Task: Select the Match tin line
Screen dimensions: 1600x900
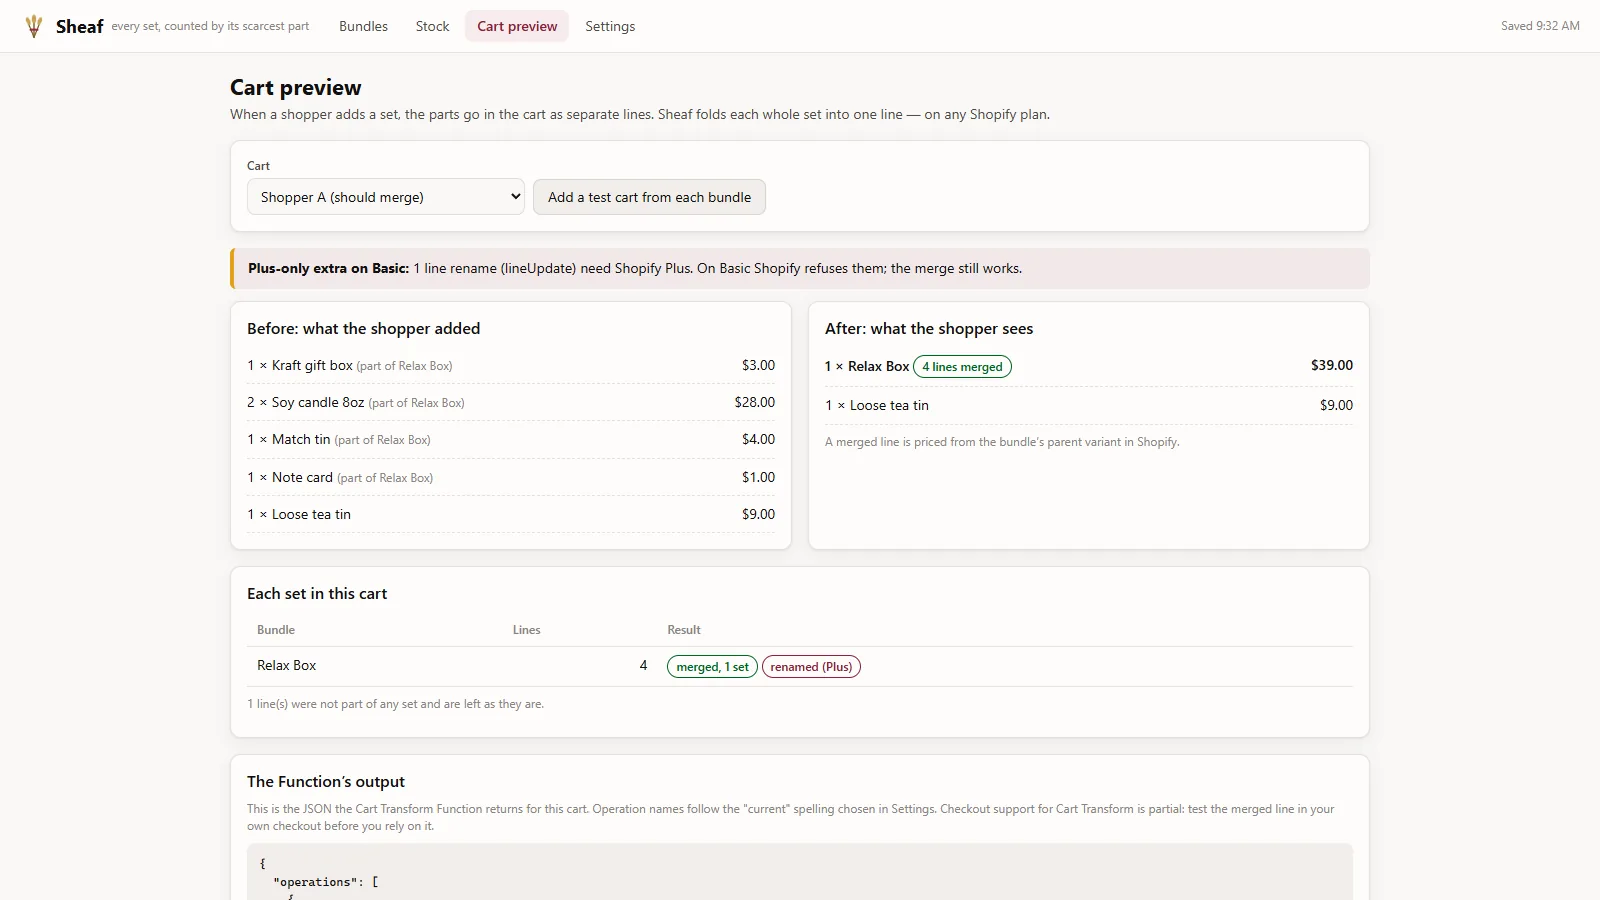Action: (511, 439)
